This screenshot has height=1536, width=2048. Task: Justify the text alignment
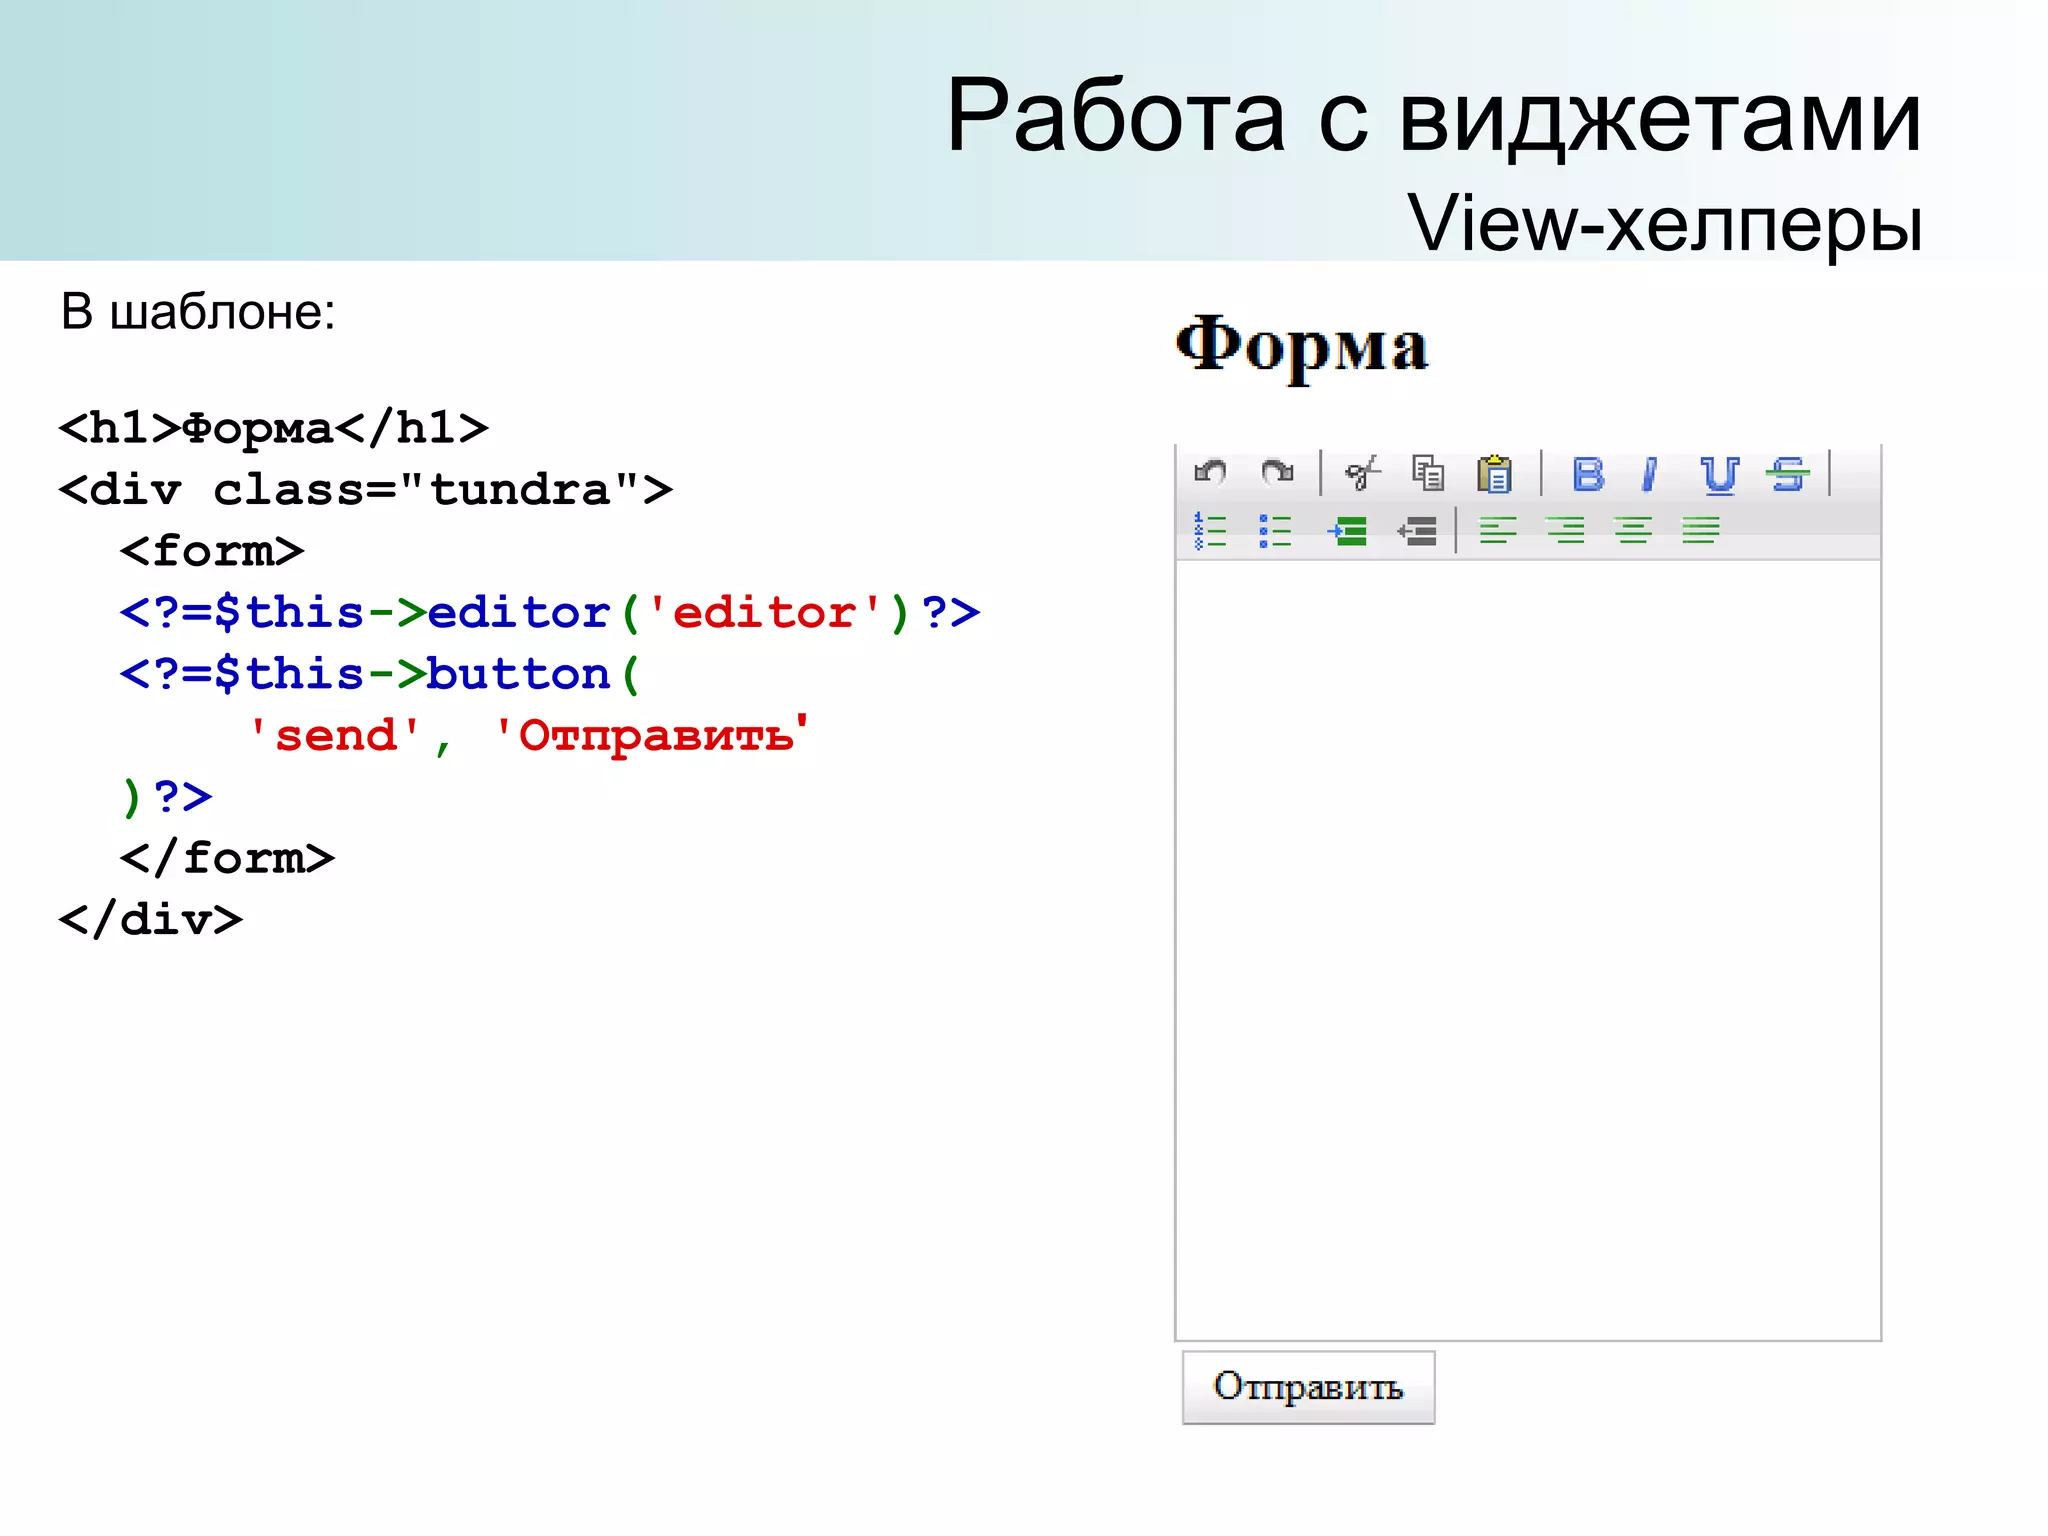1701,530
